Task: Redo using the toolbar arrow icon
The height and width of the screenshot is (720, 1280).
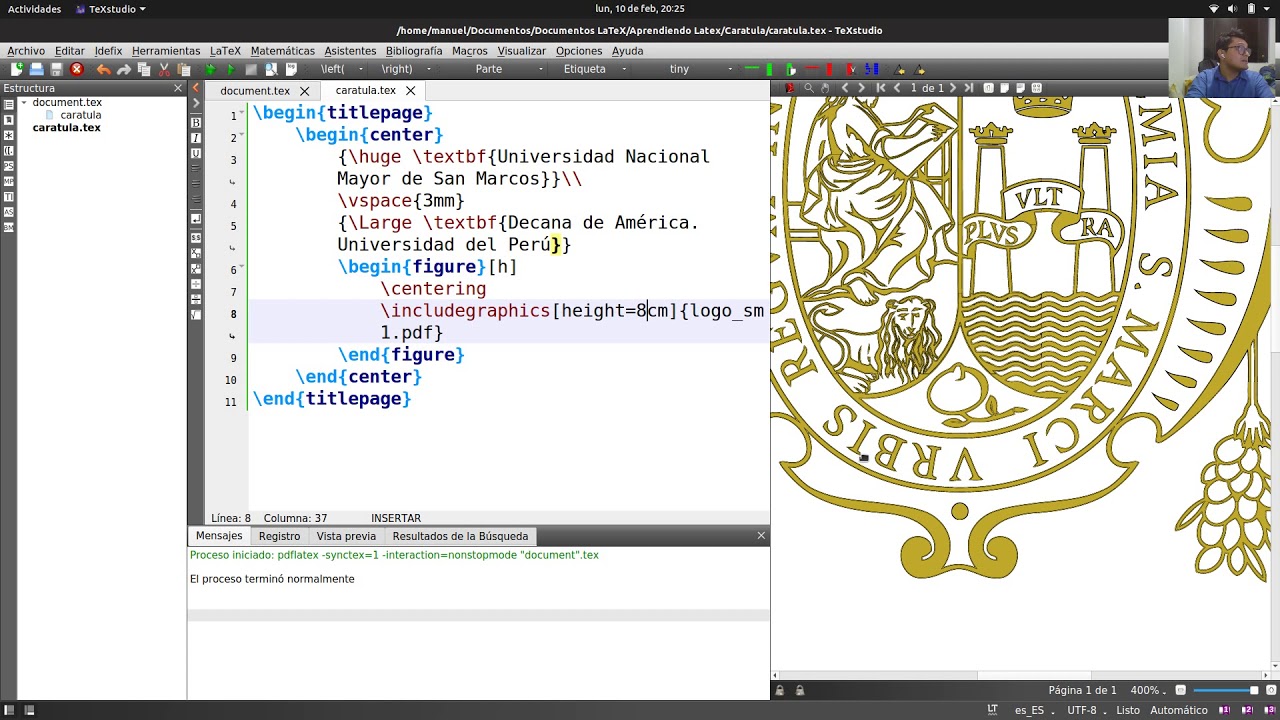Action: tap(123, 69)
